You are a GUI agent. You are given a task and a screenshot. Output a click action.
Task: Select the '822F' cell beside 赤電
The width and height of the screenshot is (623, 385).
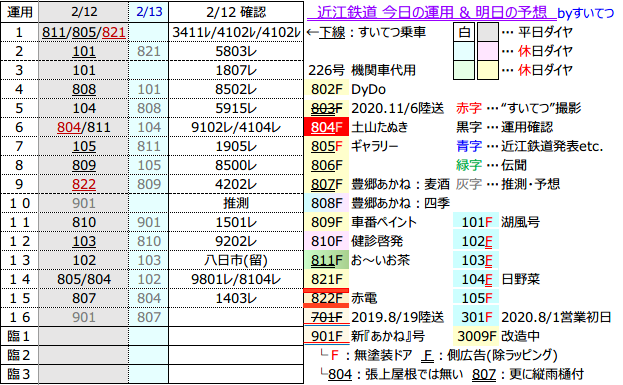[x=327, y=298]
